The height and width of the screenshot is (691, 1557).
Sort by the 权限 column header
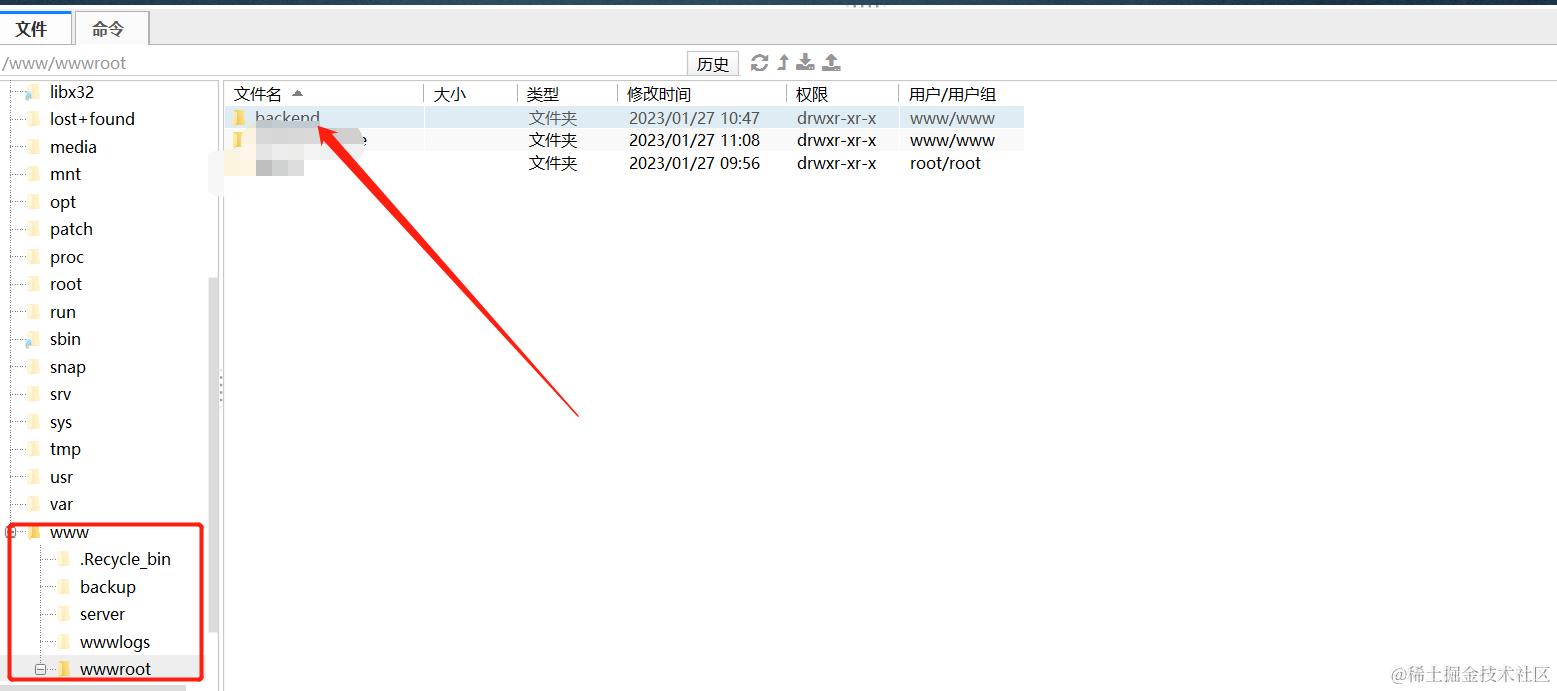842,94
